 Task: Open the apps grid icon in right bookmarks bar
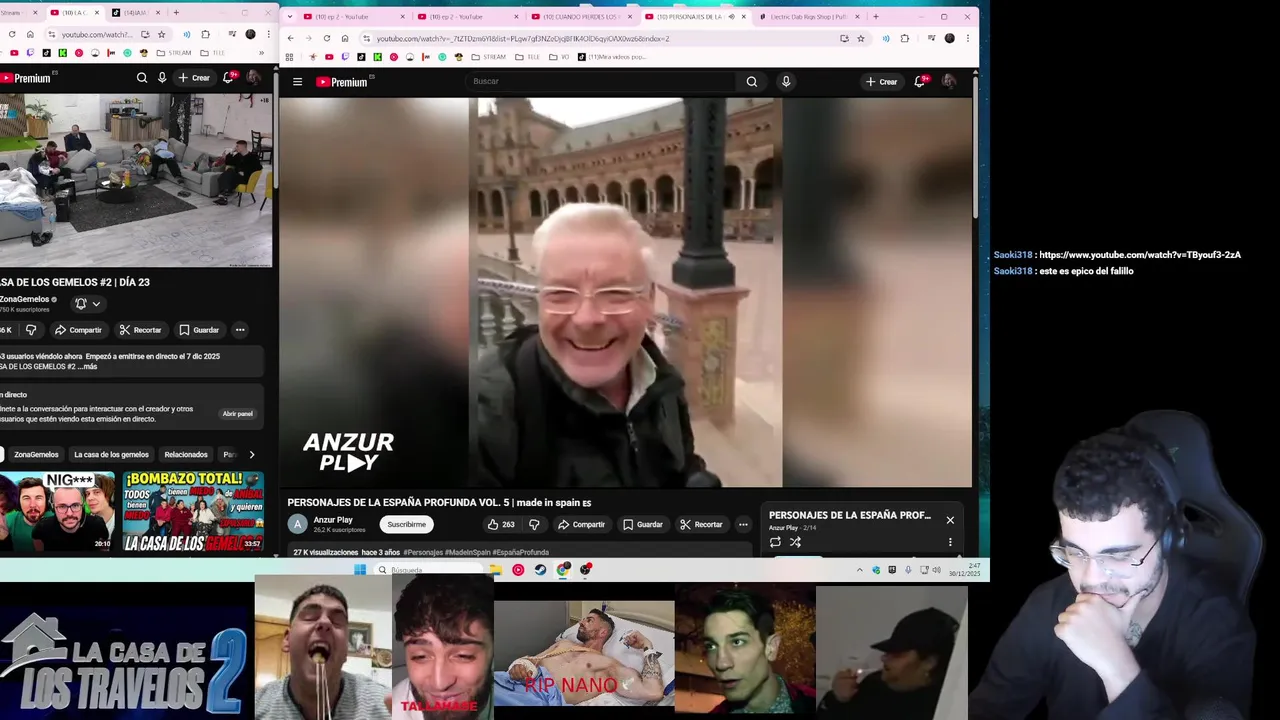(x=289, y=57)
